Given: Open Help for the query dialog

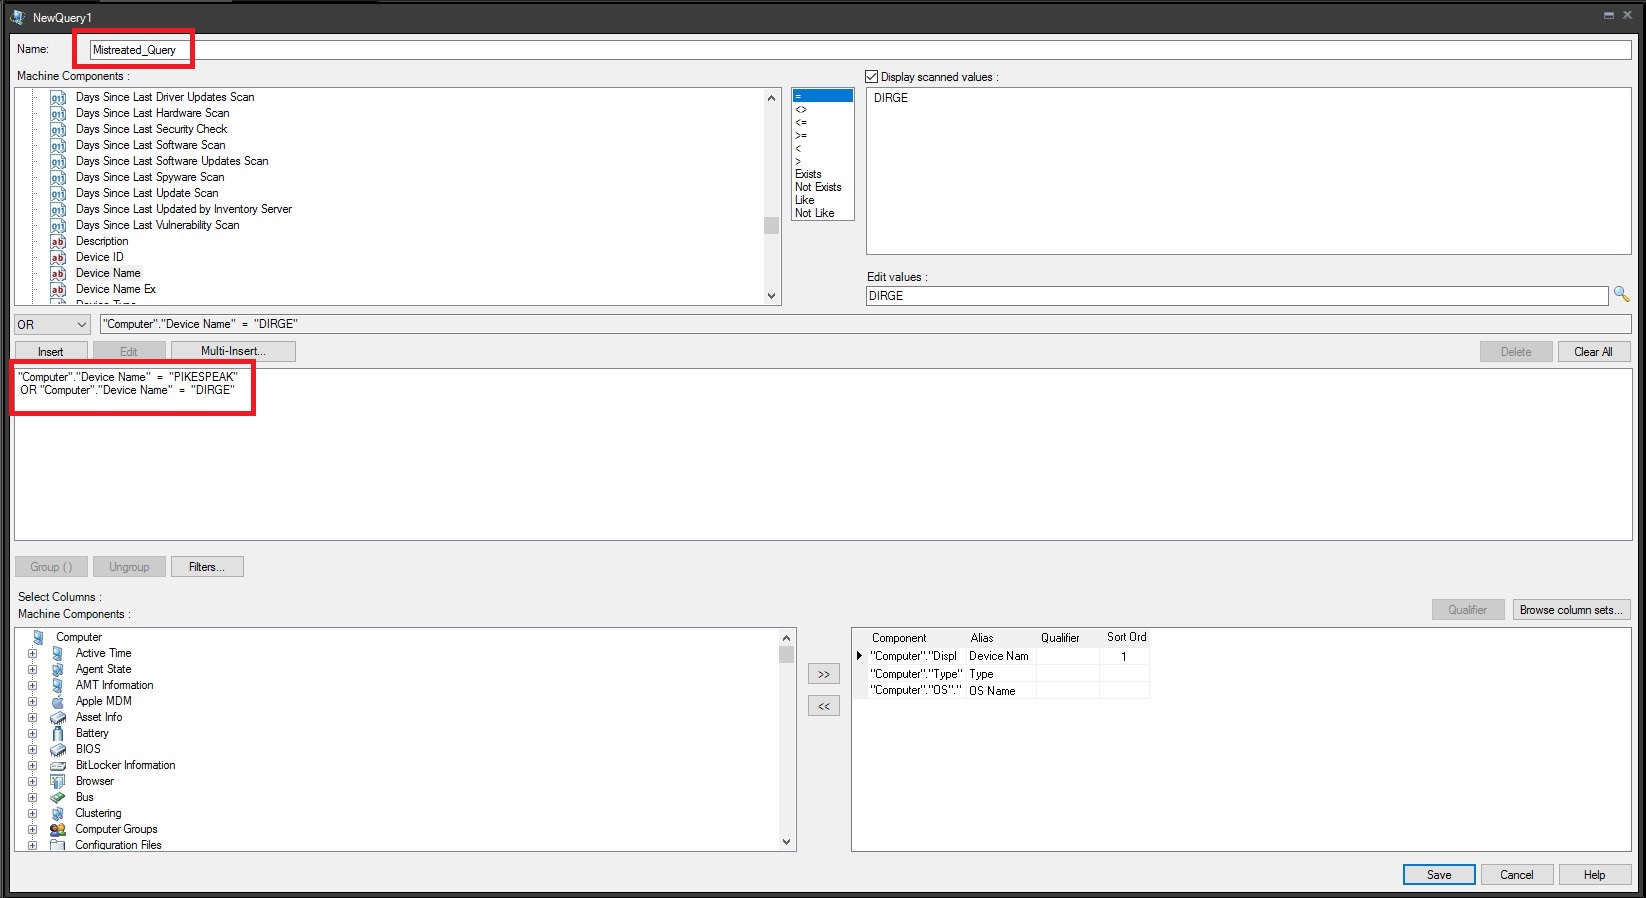Looking at the screenshot, I should click(x=1594, y=875).
